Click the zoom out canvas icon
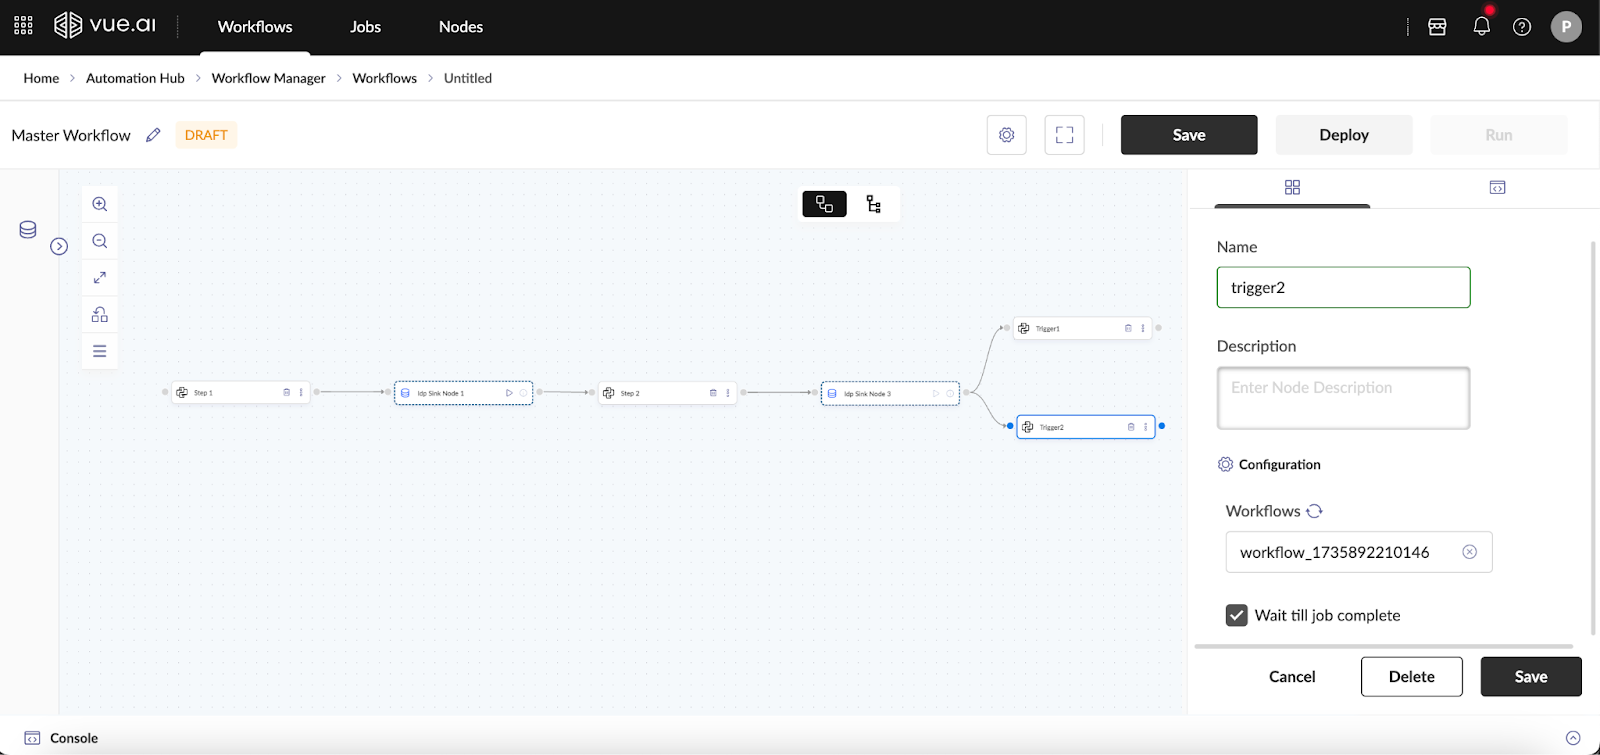Screen dimensions: 1600x755 pyautogui.click(x=100, y=241)
